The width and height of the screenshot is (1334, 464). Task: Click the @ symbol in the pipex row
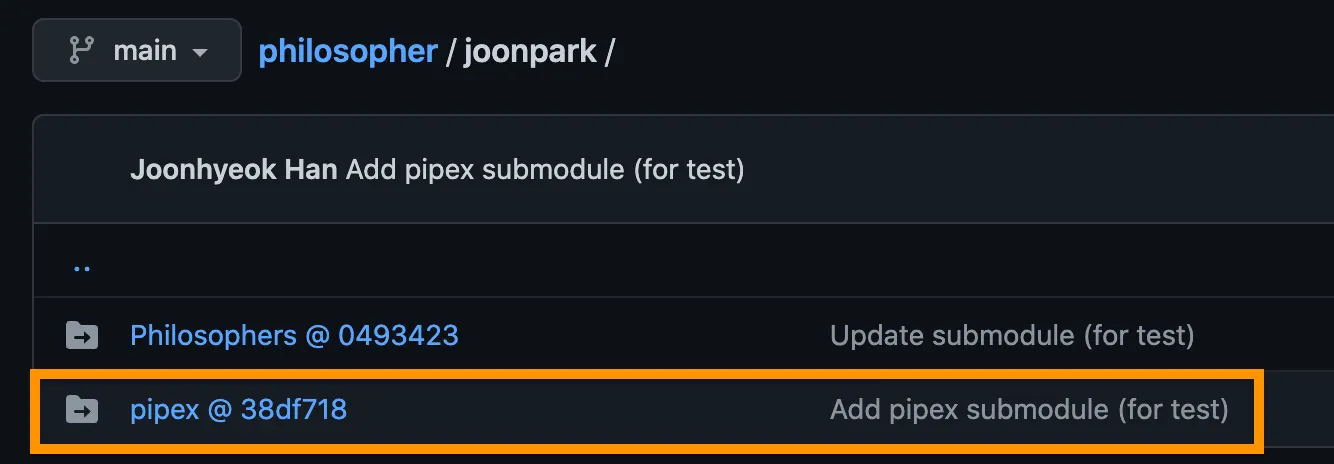pos(220,409)
